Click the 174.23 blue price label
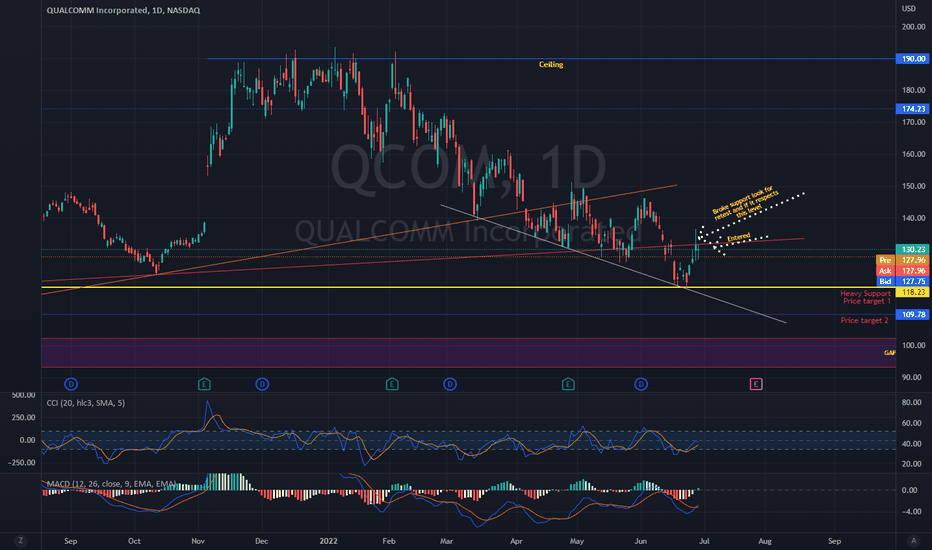The height and width of the screenshot is (550, 932). point(912,109)
